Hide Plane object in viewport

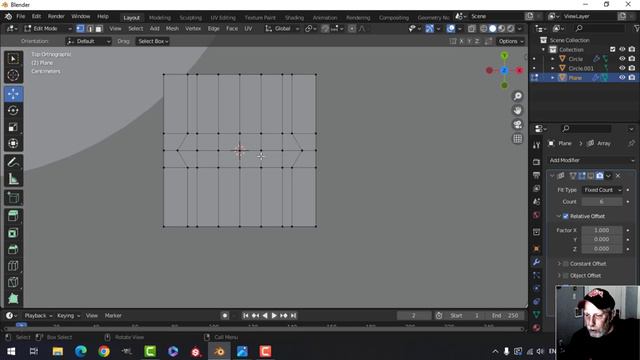(622, 77)
